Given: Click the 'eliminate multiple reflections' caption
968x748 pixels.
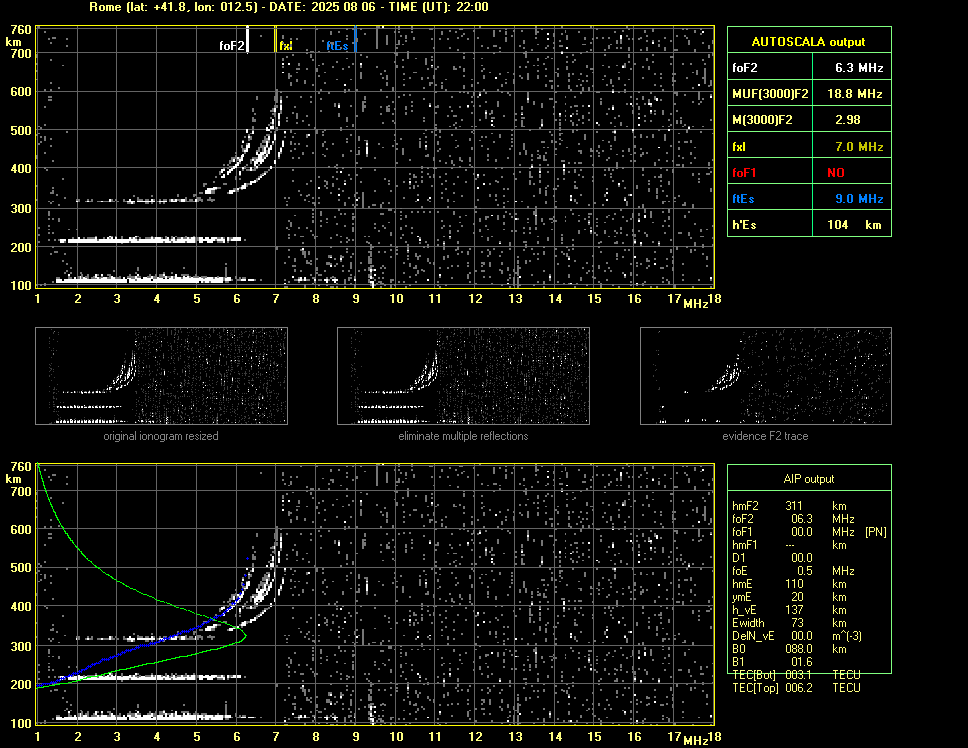Looking at the screenshot, I should 463,436.
